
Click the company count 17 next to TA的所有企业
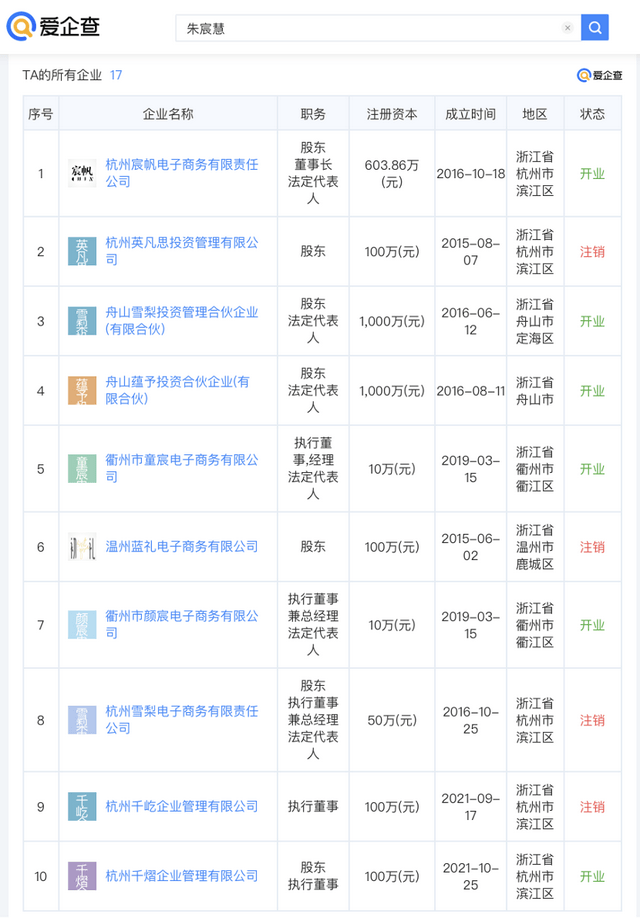coord(116,75)
